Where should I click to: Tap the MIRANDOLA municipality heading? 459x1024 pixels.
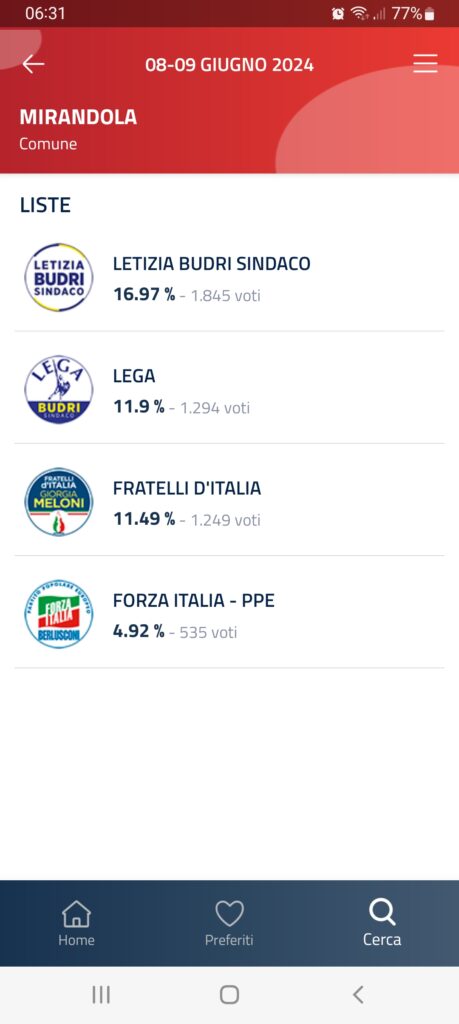click(78, 118)
